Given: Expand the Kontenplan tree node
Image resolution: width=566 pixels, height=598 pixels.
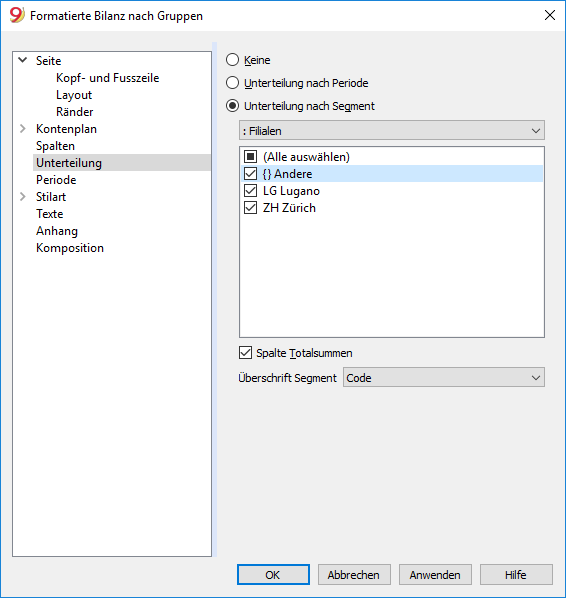Looking at the screenshot, I should [23, 129].
